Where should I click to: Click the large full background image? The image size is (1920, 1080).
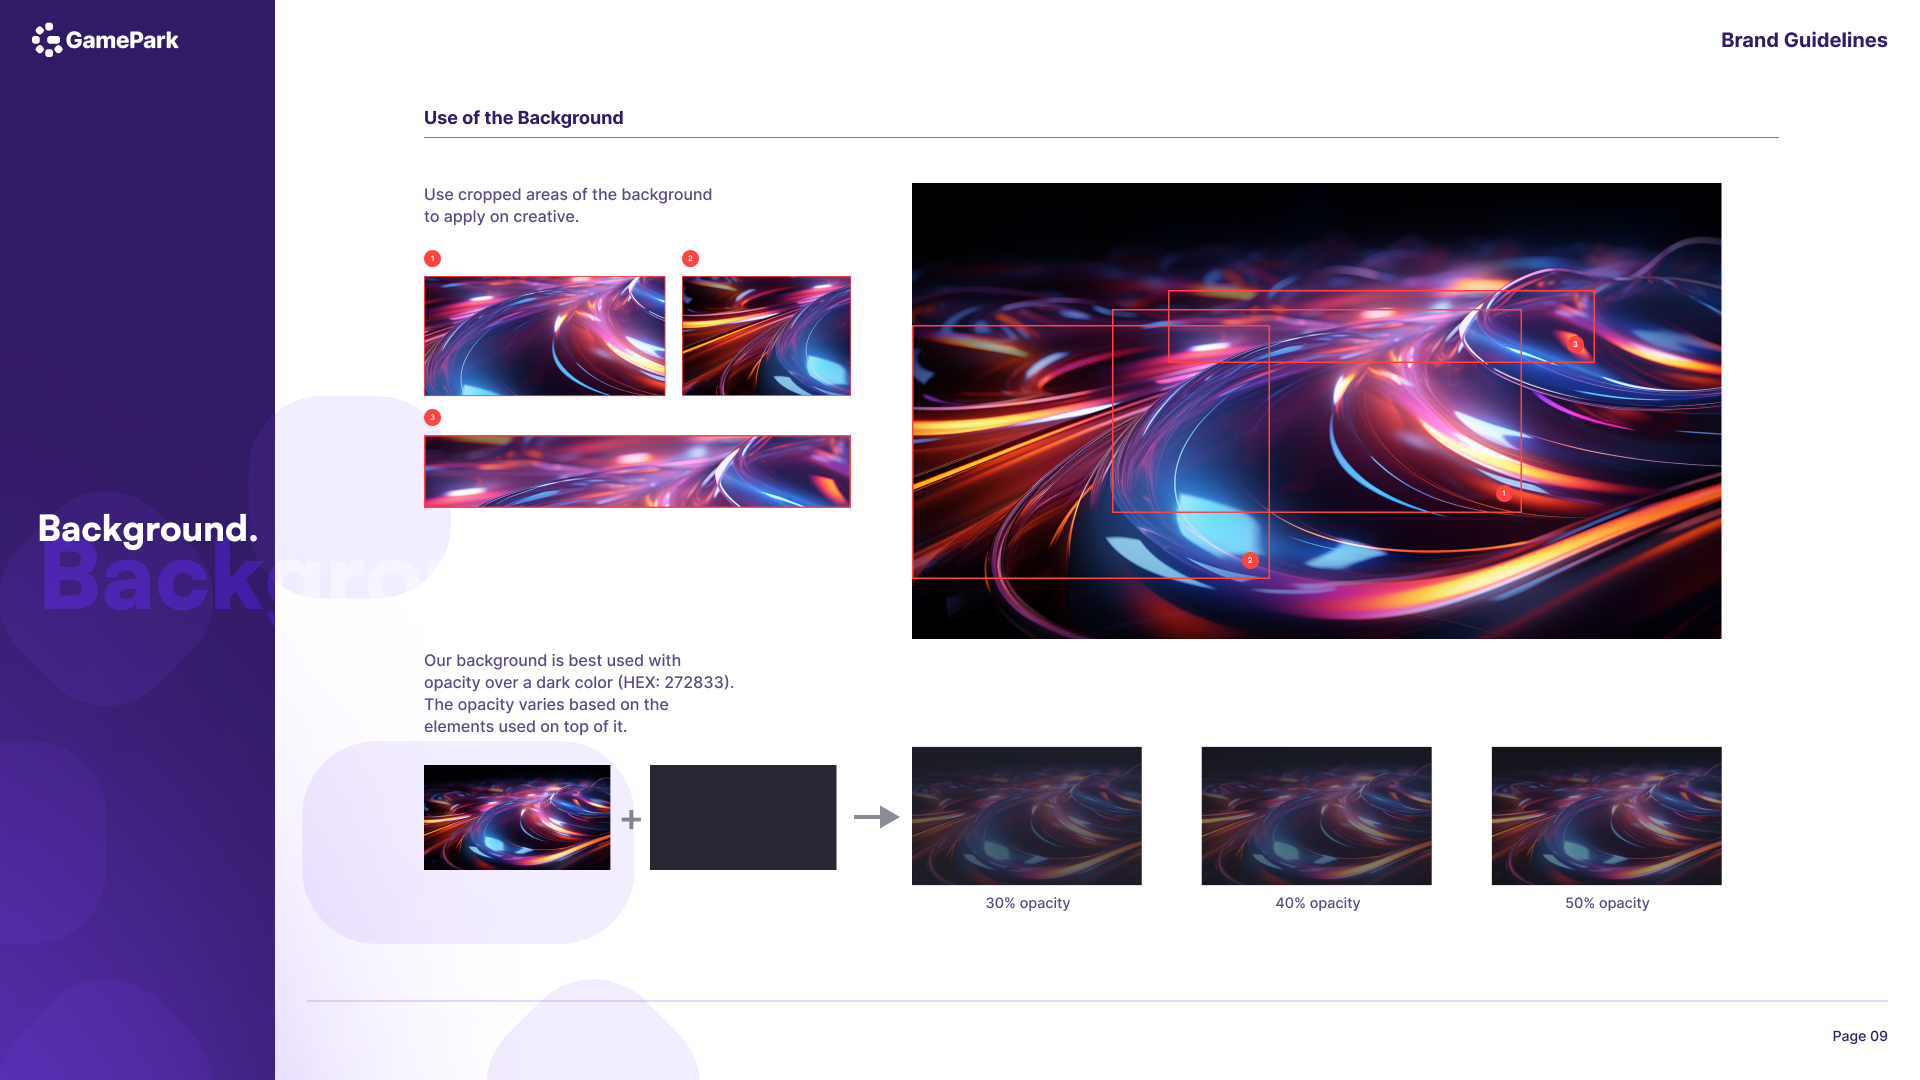(1316, 411)
